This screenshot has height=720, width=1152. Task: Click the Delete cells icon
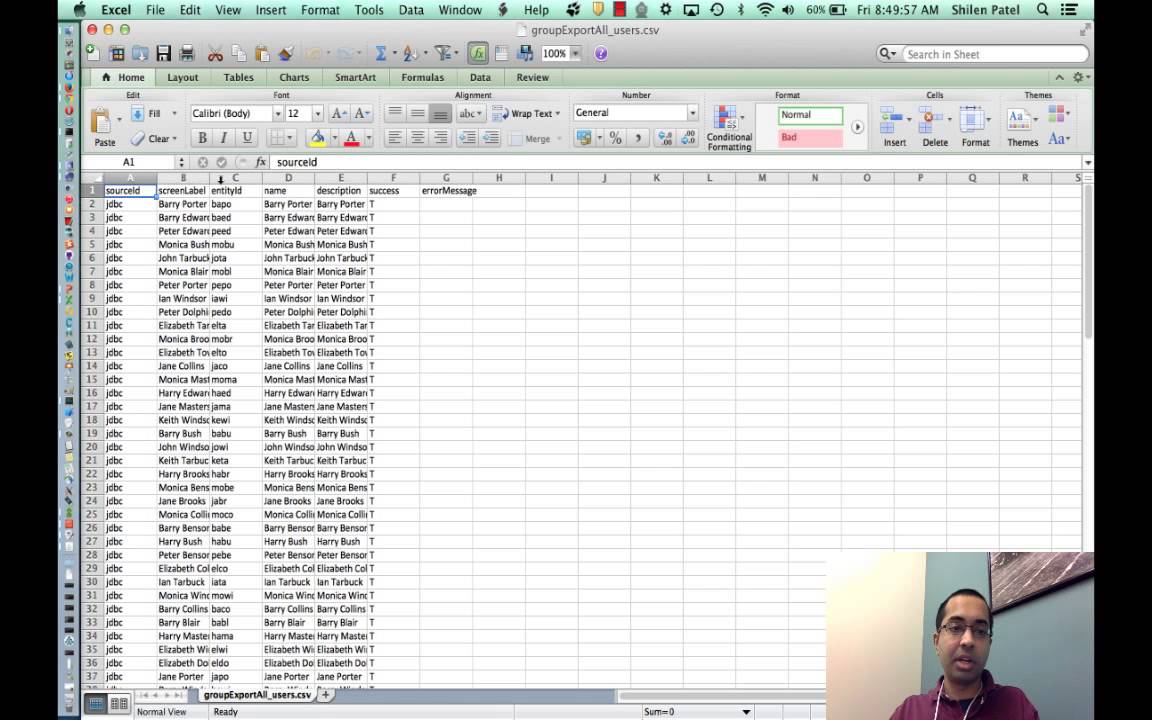click(931, 119)
